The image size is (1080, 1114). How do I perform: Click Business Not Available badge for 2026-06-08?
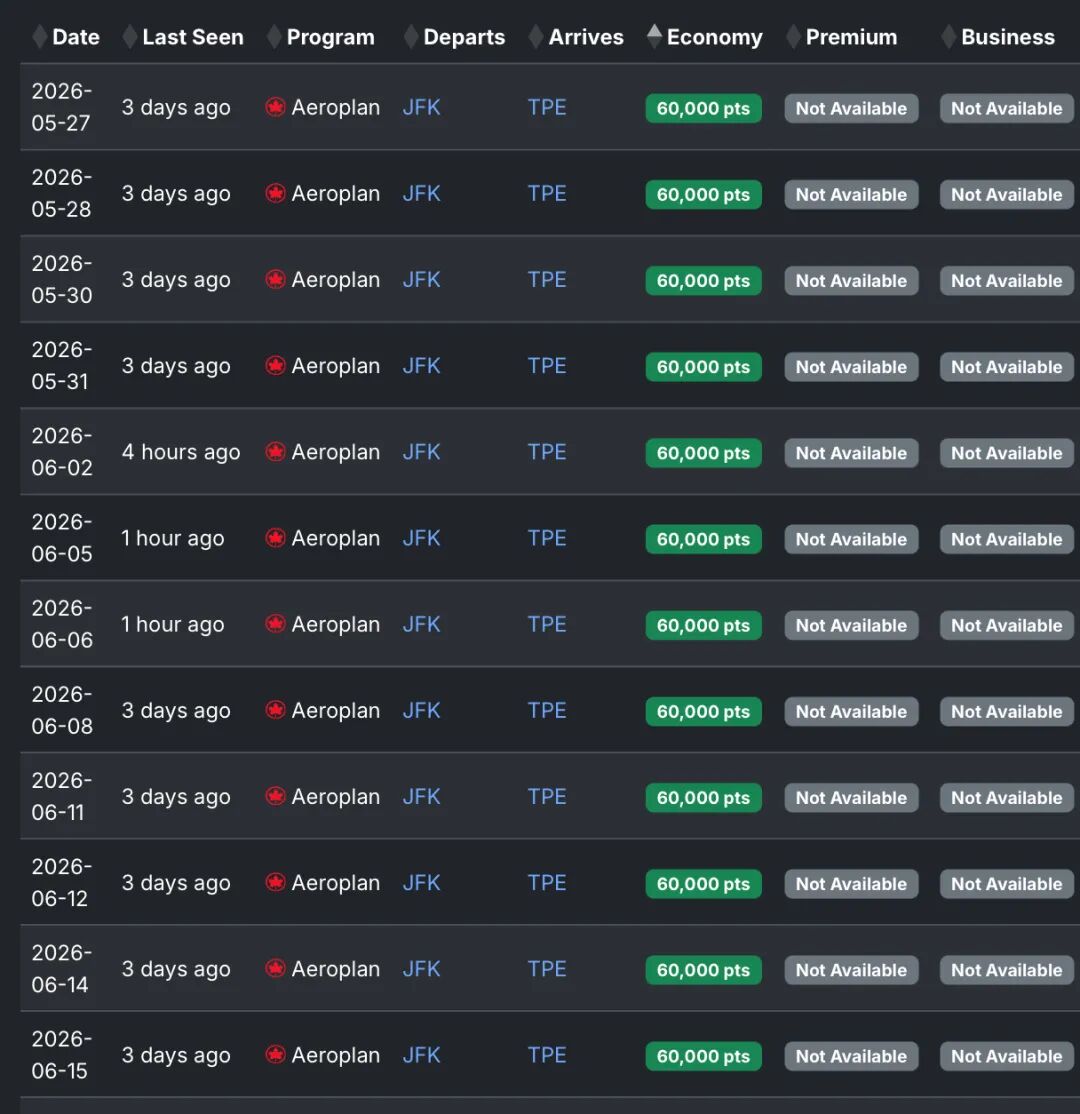pyautogui.click(x=1006, y=712)
